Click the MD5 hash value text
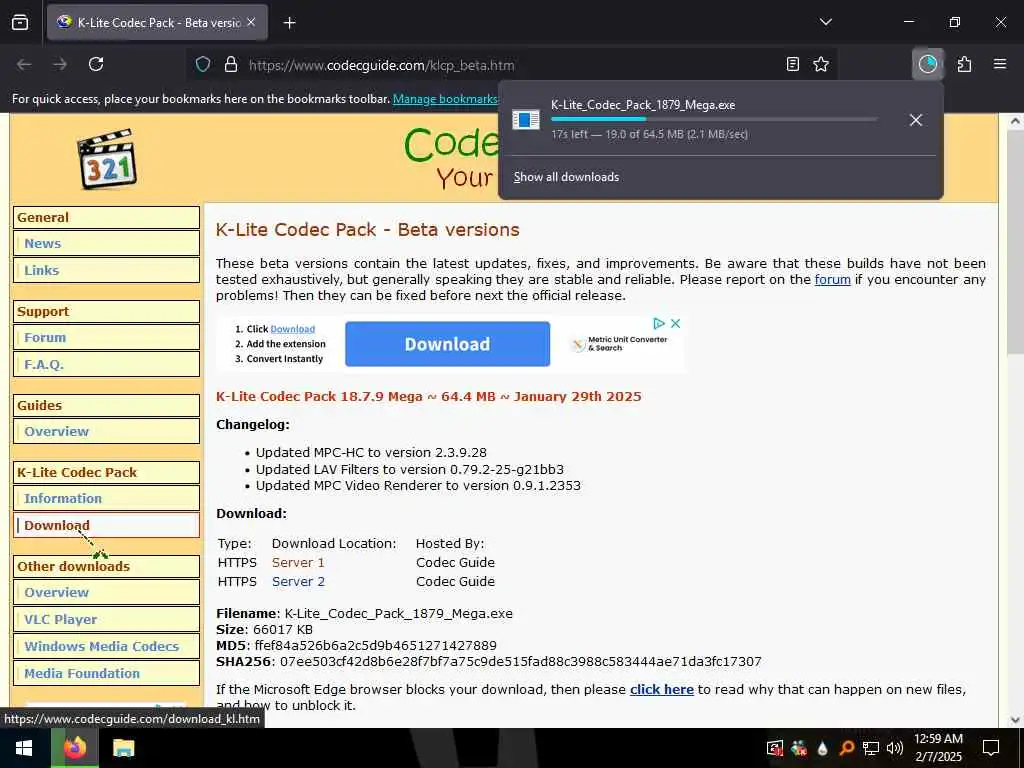The height and width of the screenshot is (768, 1024). click(376, 646)
